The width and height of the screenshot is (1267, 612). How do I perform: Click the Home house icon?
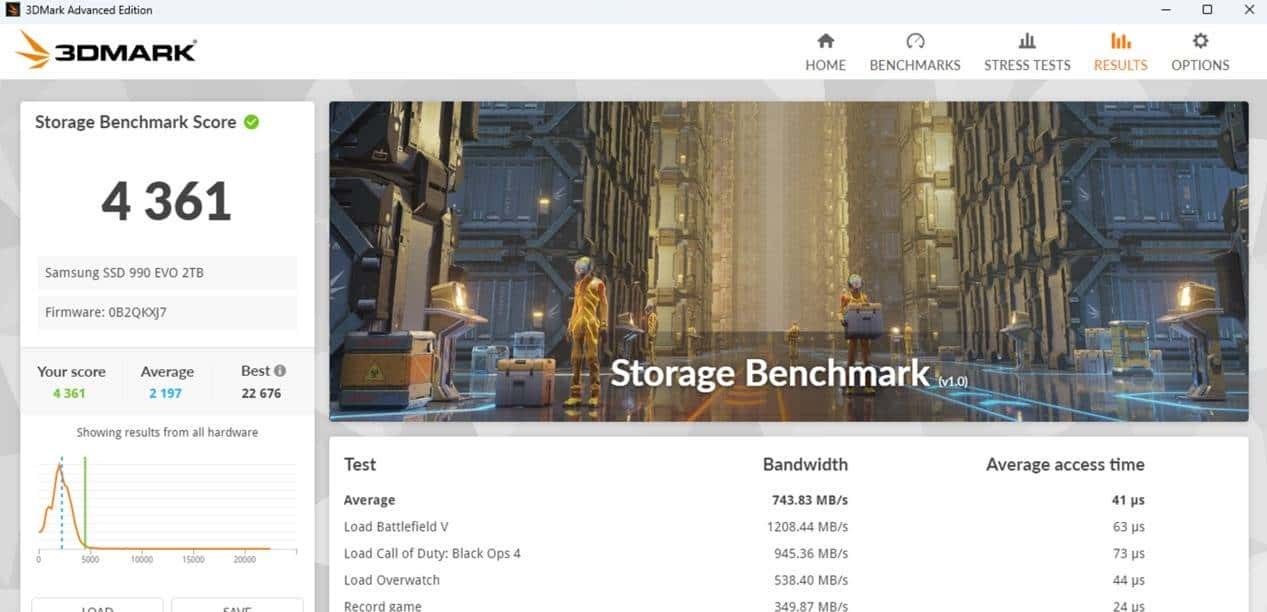pos(825,41)
